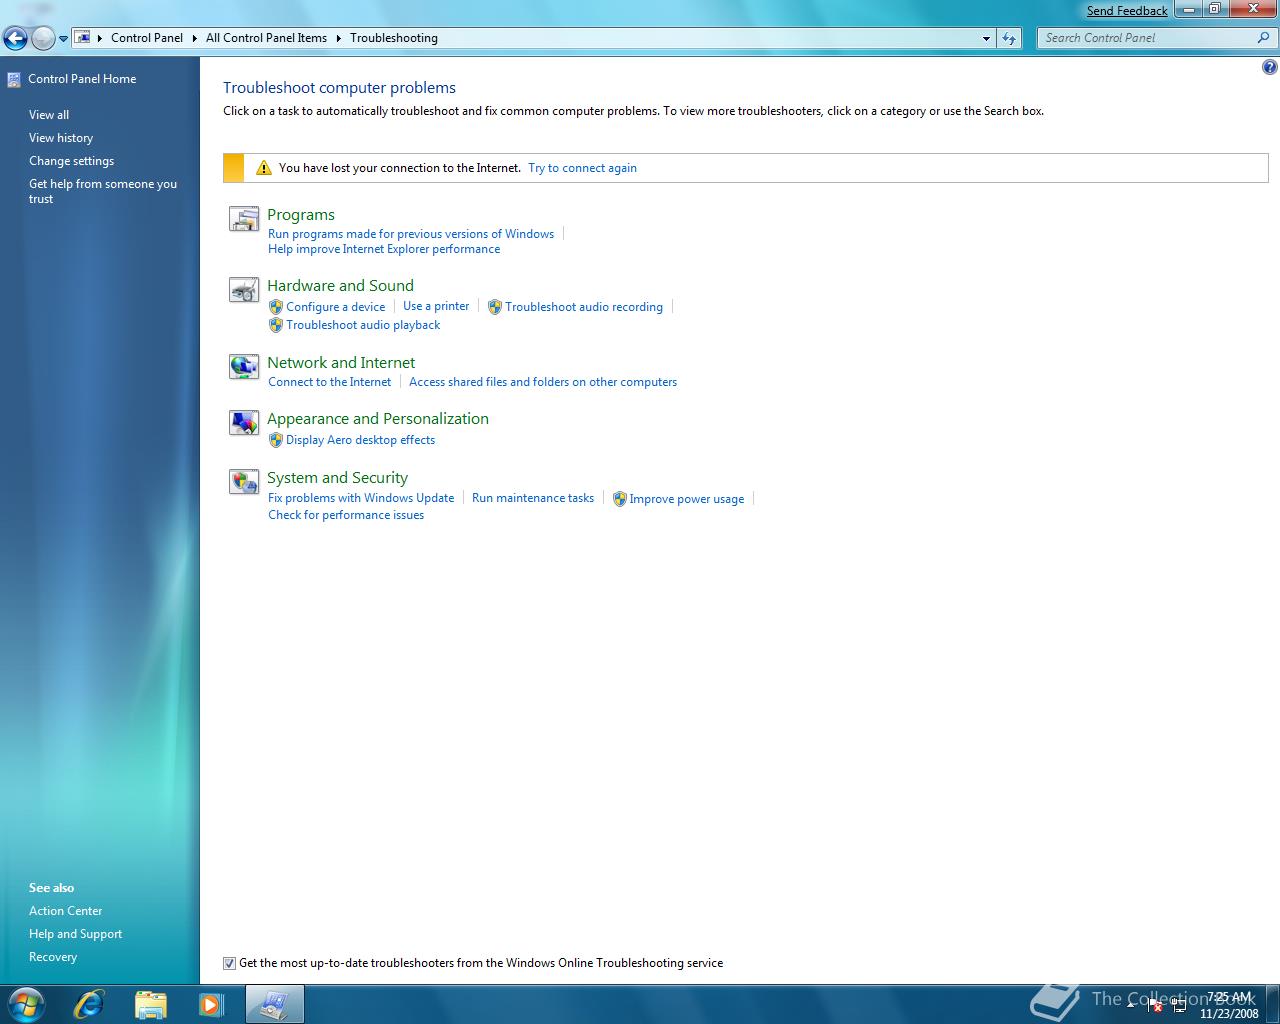Viewport: 1280px width, 1024px height.
Task: Click the shield icon beside Troubleshoot audio recording
Action: click(495, 307)
